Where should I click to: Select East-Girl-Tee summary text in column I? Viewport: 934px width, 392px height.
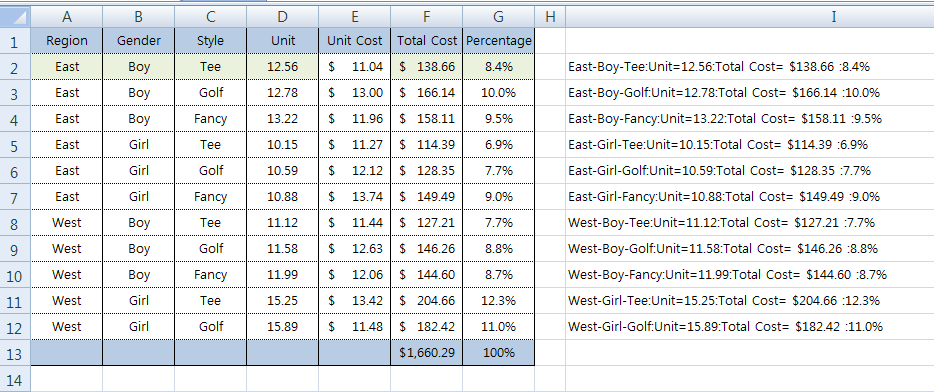point(718,145)
